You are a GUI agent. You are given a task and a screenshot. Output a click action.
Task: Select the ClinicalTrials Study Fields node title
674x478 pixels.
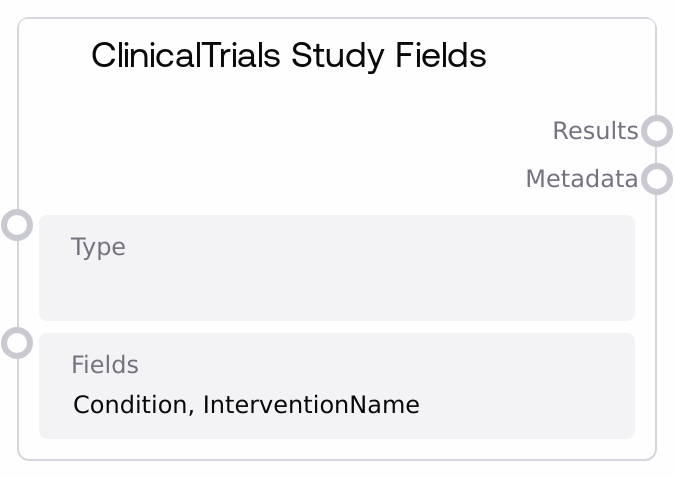288,55
